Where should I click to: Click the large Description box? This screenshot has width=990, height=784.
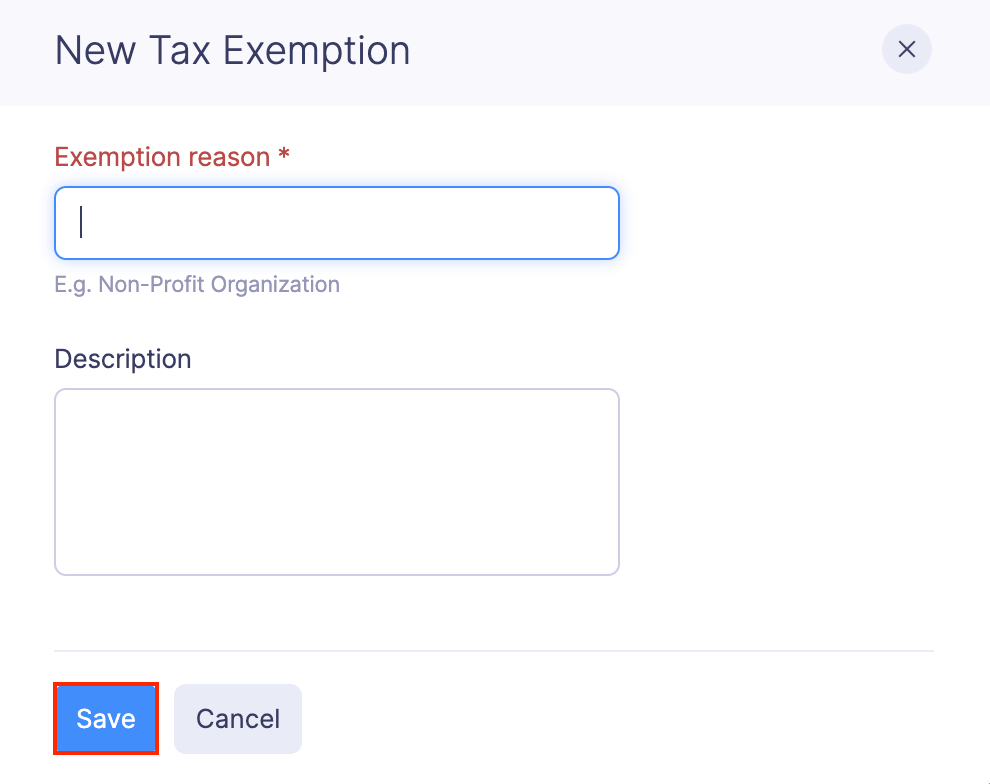click(336, 480)
